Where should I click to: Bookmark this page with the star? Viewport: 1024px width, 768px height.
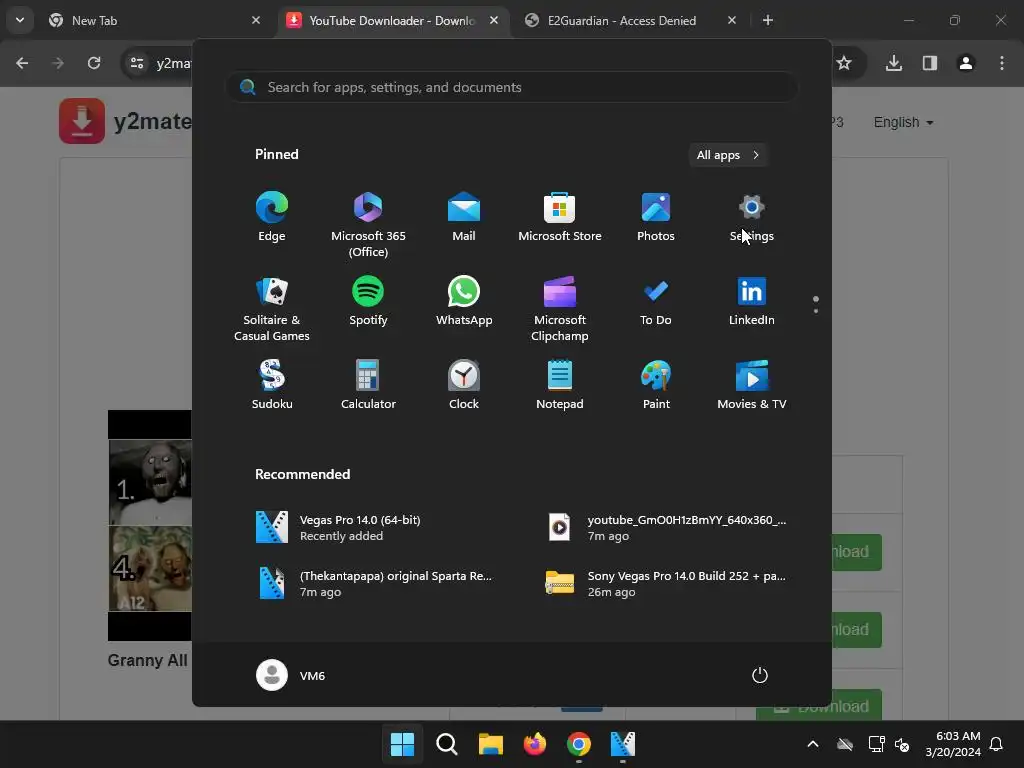tap(844, 63)
